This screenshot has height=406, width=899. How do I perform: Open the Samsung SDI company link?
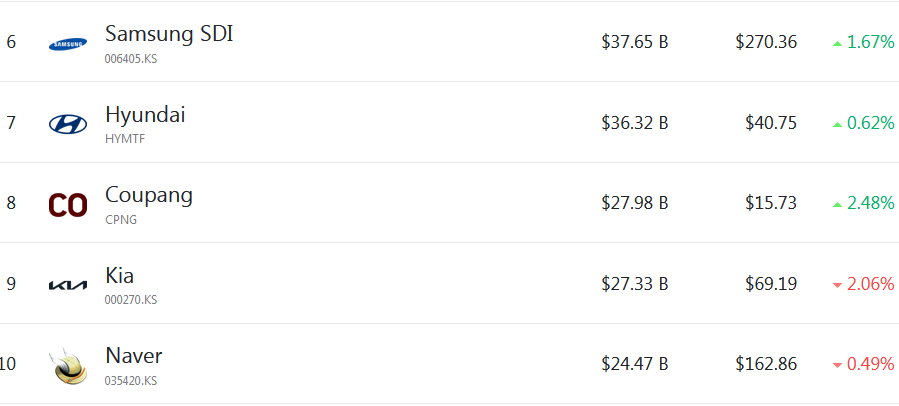(169, 34)
